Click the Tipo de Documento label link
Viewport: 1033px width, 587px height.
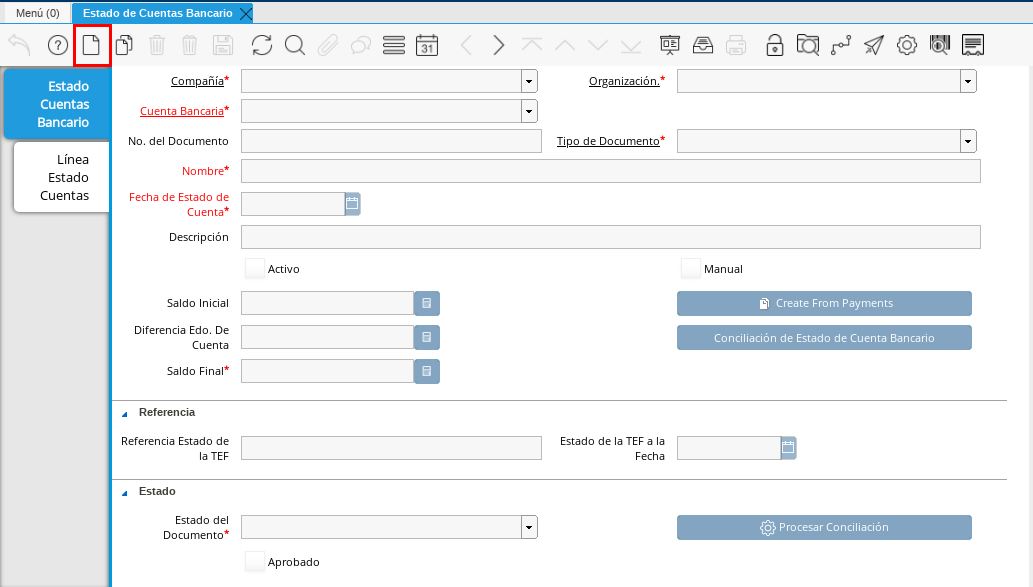point(608,141)
